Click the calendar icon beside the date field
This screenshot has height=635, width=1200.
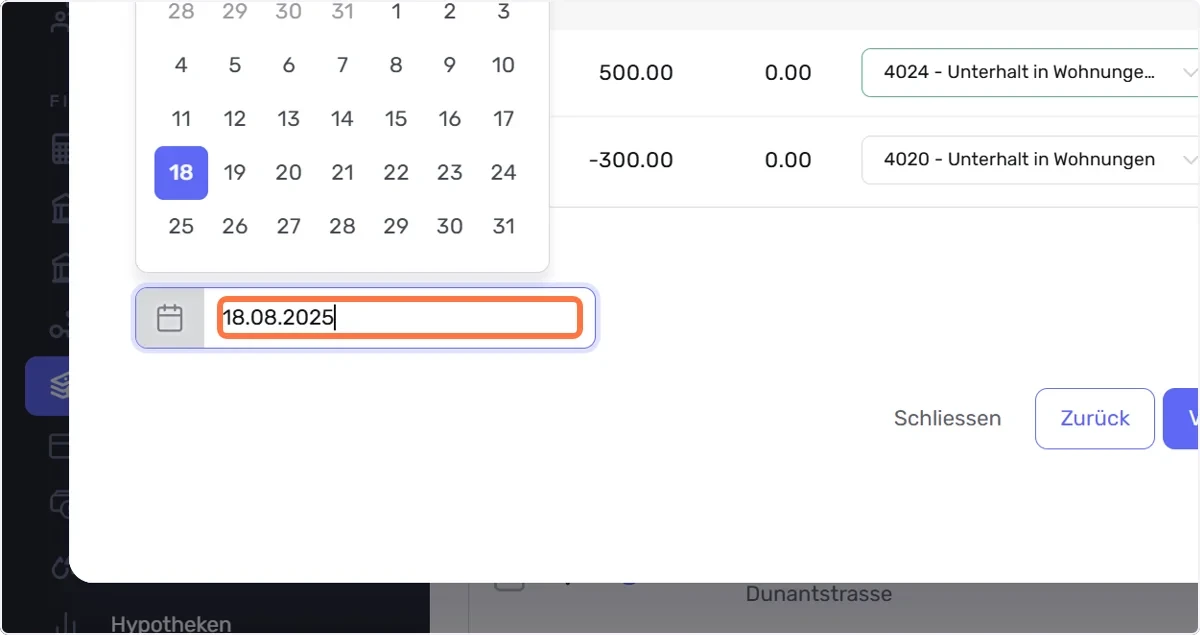click(x=170, y=319)
